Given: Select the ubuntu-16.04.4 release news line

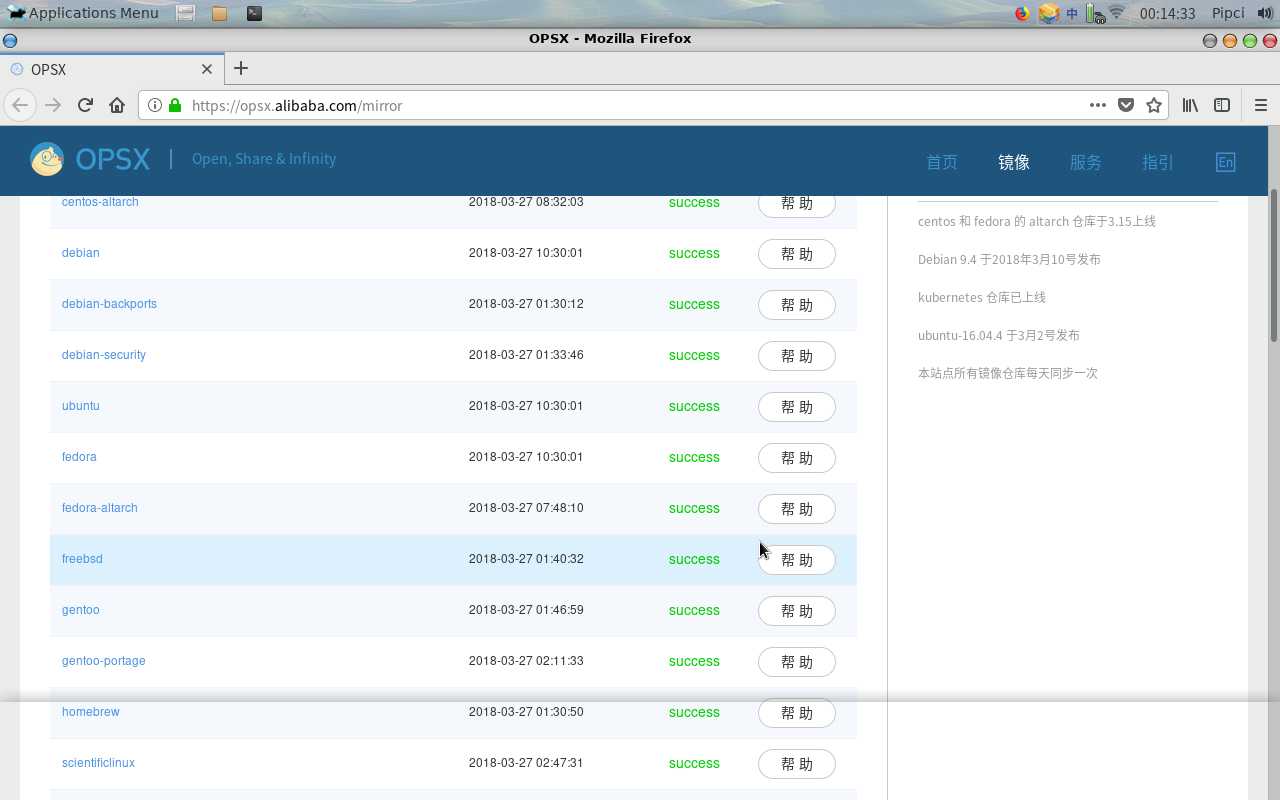Looking at the screenshot, I should 999,335.
